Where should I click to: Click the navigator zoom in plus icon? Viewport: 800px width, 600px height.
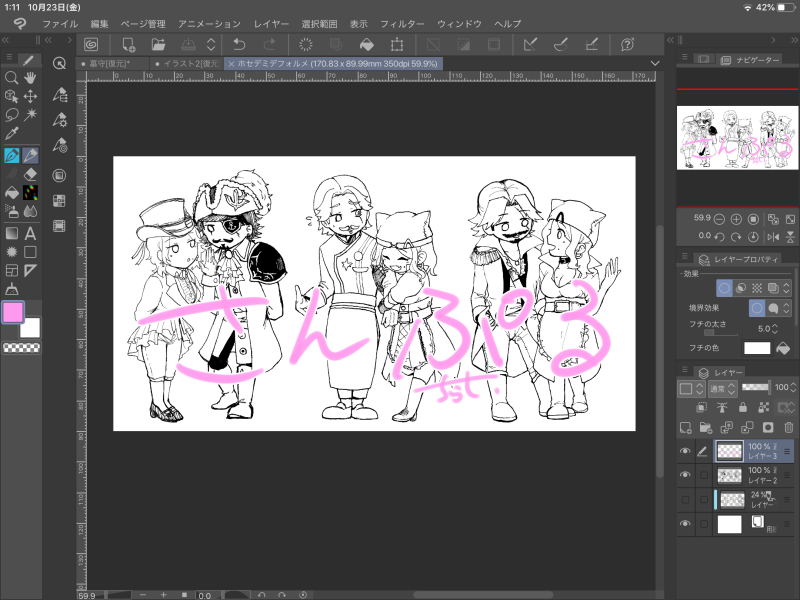pos(736,219)
